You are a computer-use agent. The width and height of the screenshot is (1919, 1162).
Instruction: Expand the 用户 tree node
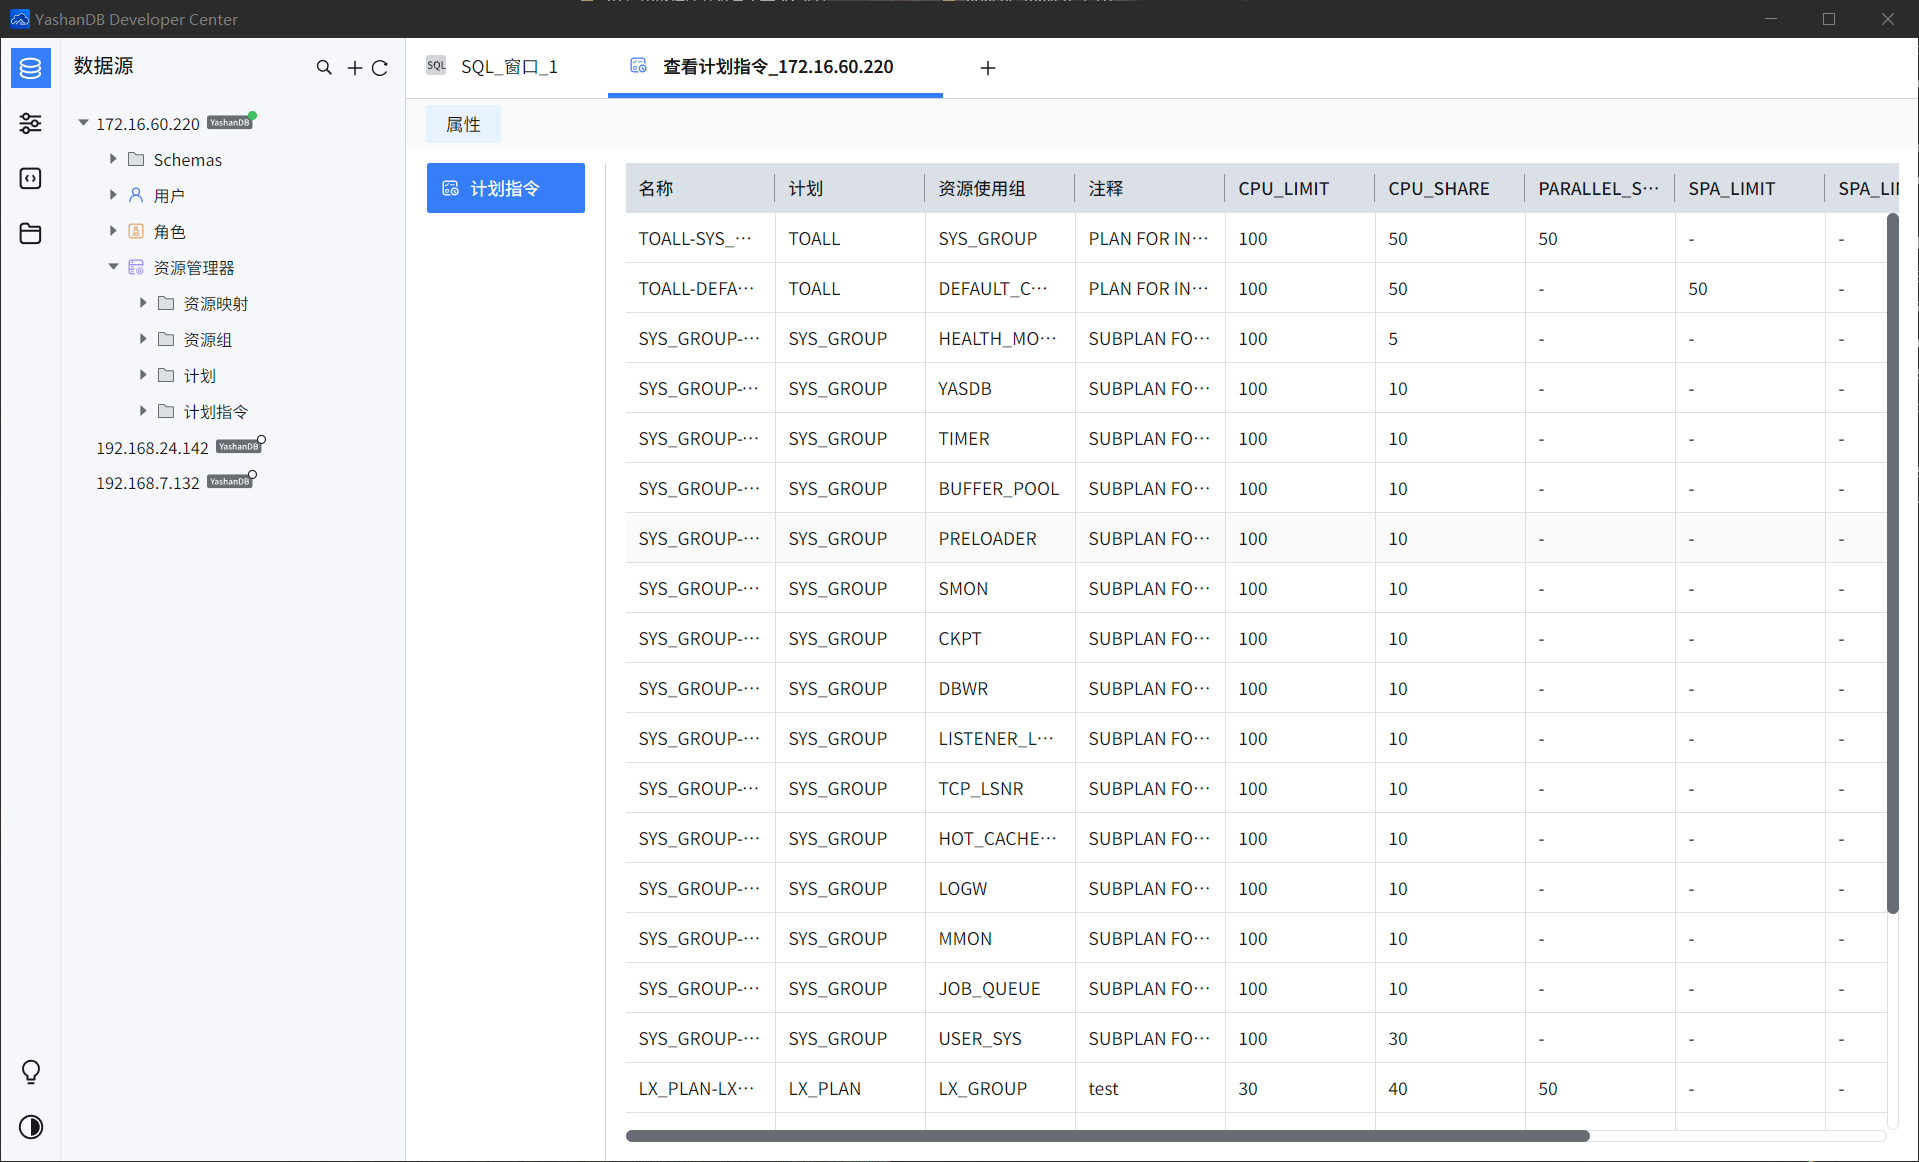coord(113,195)
